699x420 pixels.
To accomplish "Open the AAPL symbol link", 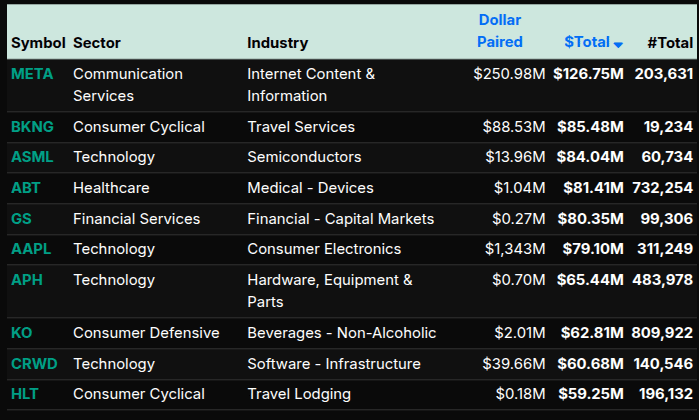I will pos(31,249).
